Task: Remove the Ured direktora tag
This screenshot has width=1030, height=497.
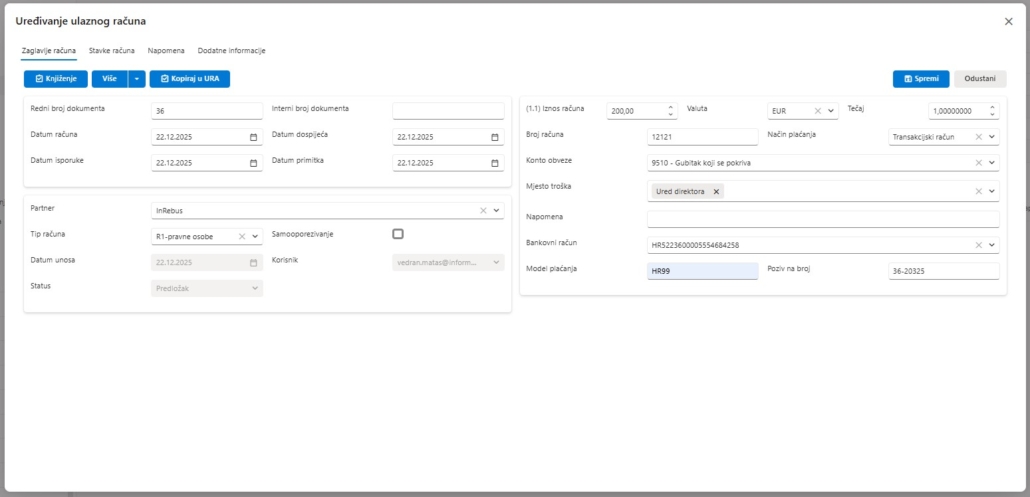Action: (716, 191)
